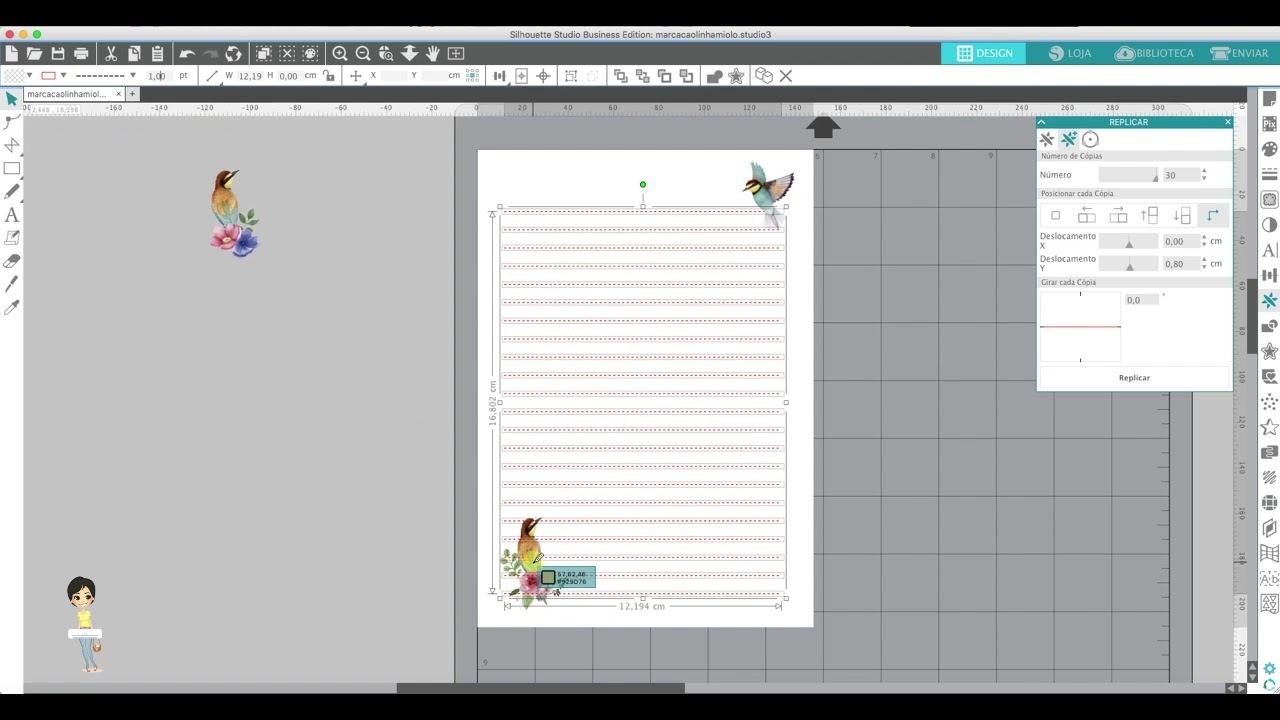Viewport: 1280px width, 720px height.
Task: Select basic replicate tab icon
Action: tap(1047, 140)
